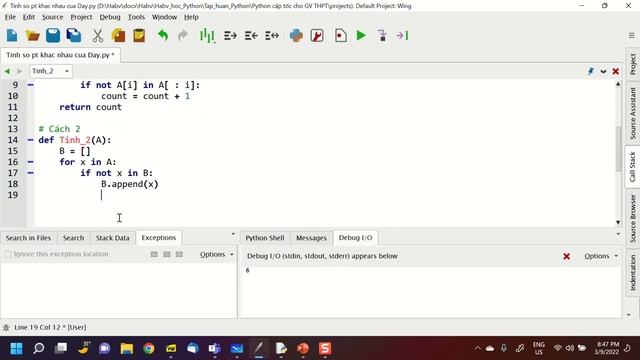Open the Edit menu
Viewport: 640px width, 360px height.
pyautogui.click(x=29, y=17)
